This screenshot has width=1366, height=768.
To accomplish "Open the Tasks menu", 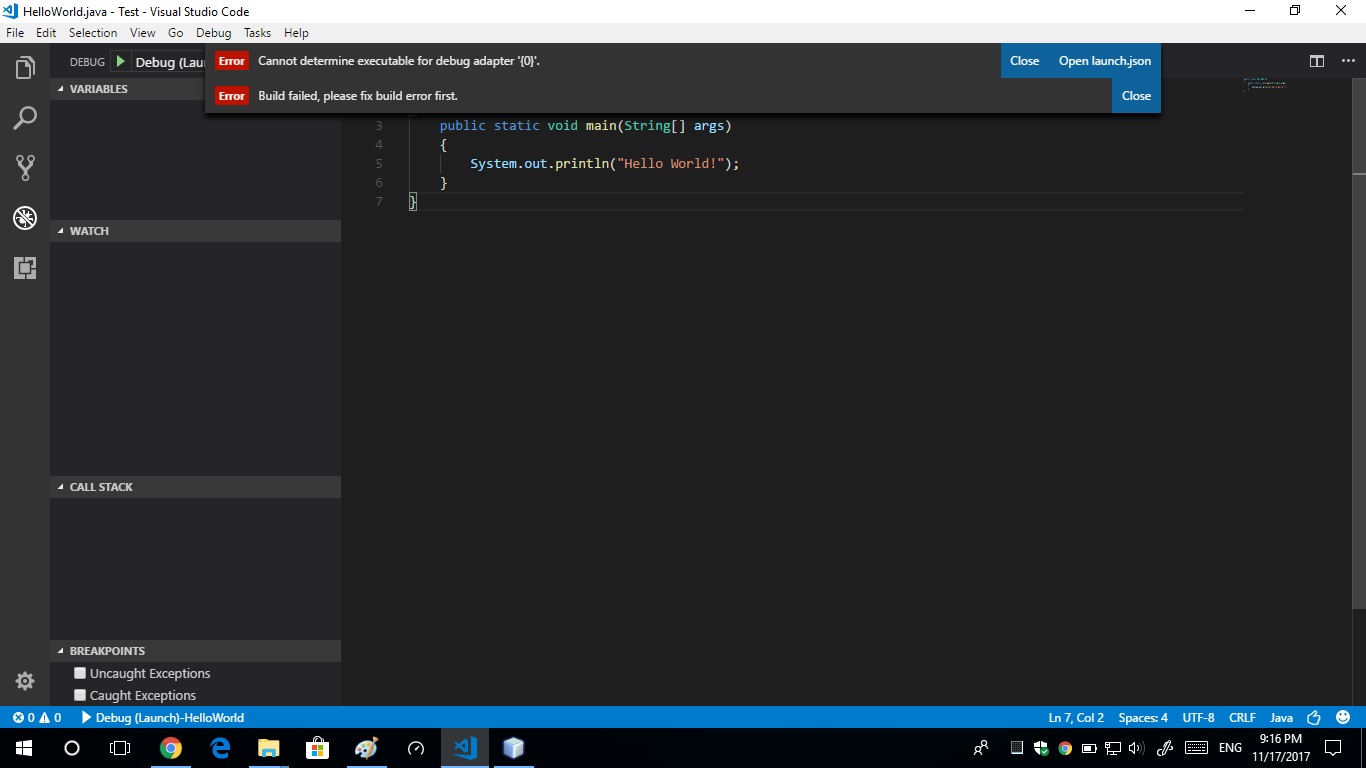I will [x=258, y=33].
